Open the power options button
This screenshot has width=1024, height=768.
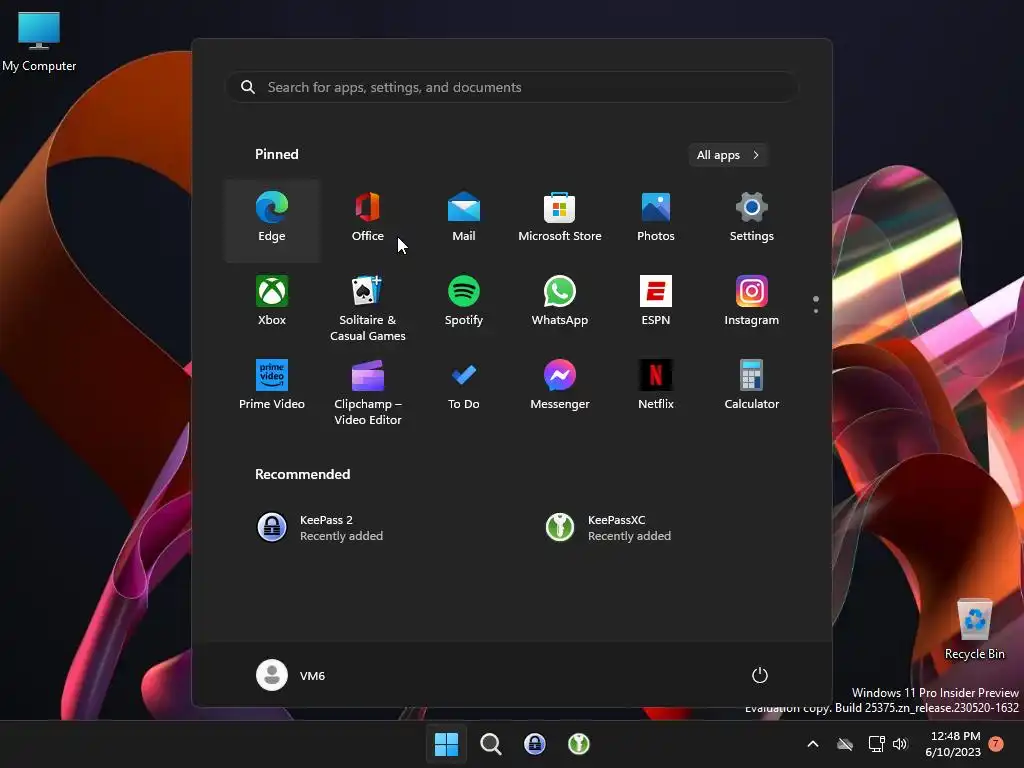click(760, 675)
